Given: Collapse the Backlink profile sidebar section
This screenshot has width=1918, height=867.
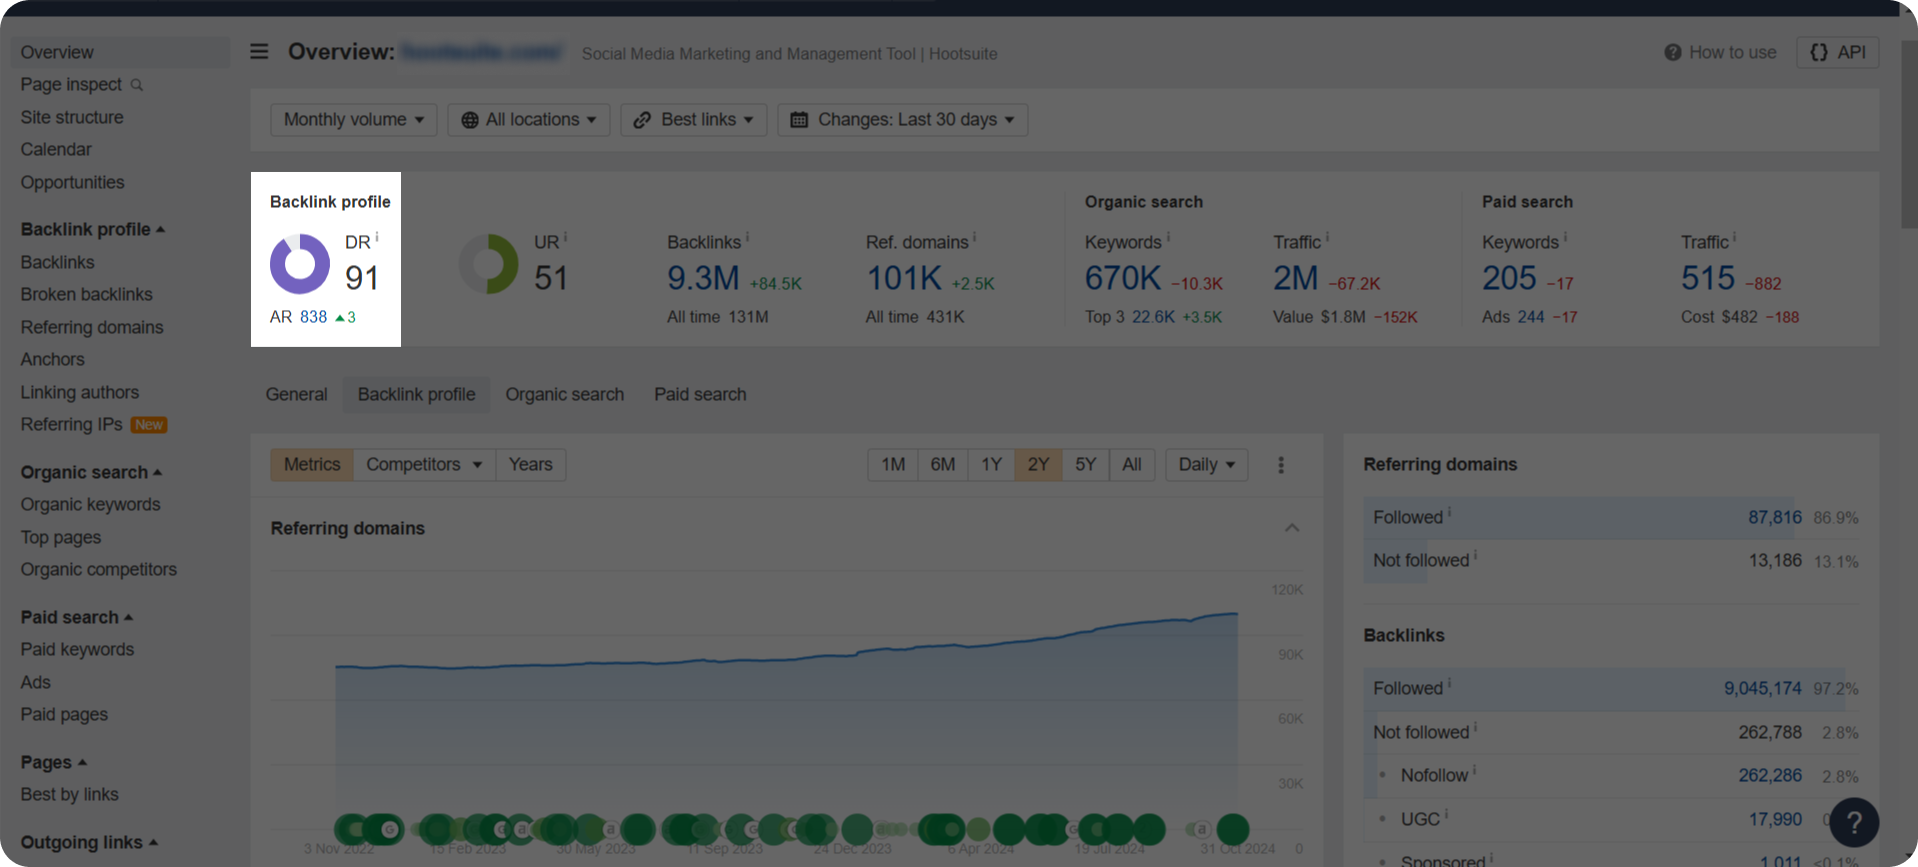Looking at the screenshot, I should click(93, 230).
